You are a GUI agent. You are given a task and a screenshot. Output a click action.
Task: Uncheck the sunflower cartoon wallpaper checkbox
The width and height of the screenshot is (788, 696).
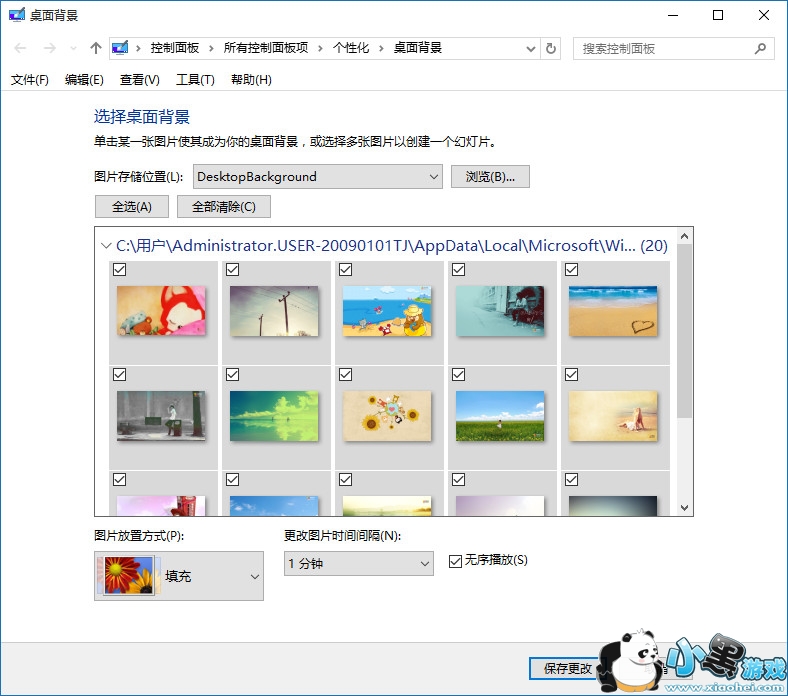point(346,375)
